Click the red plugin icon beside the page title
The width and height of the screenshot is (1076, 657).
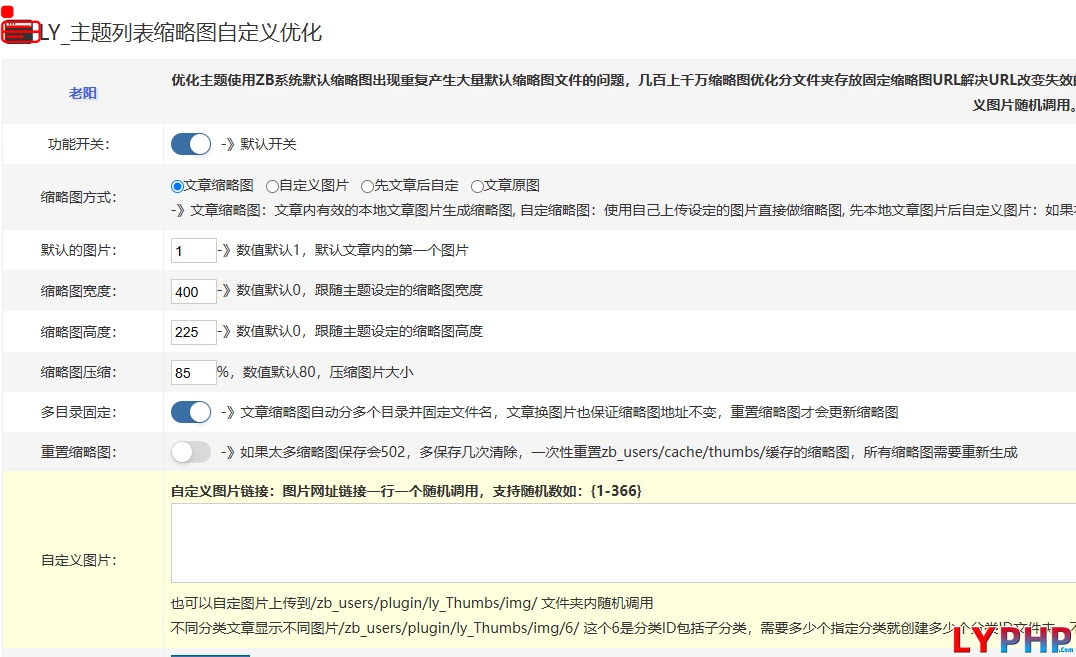pyautogui.click(x=20, y=30)
